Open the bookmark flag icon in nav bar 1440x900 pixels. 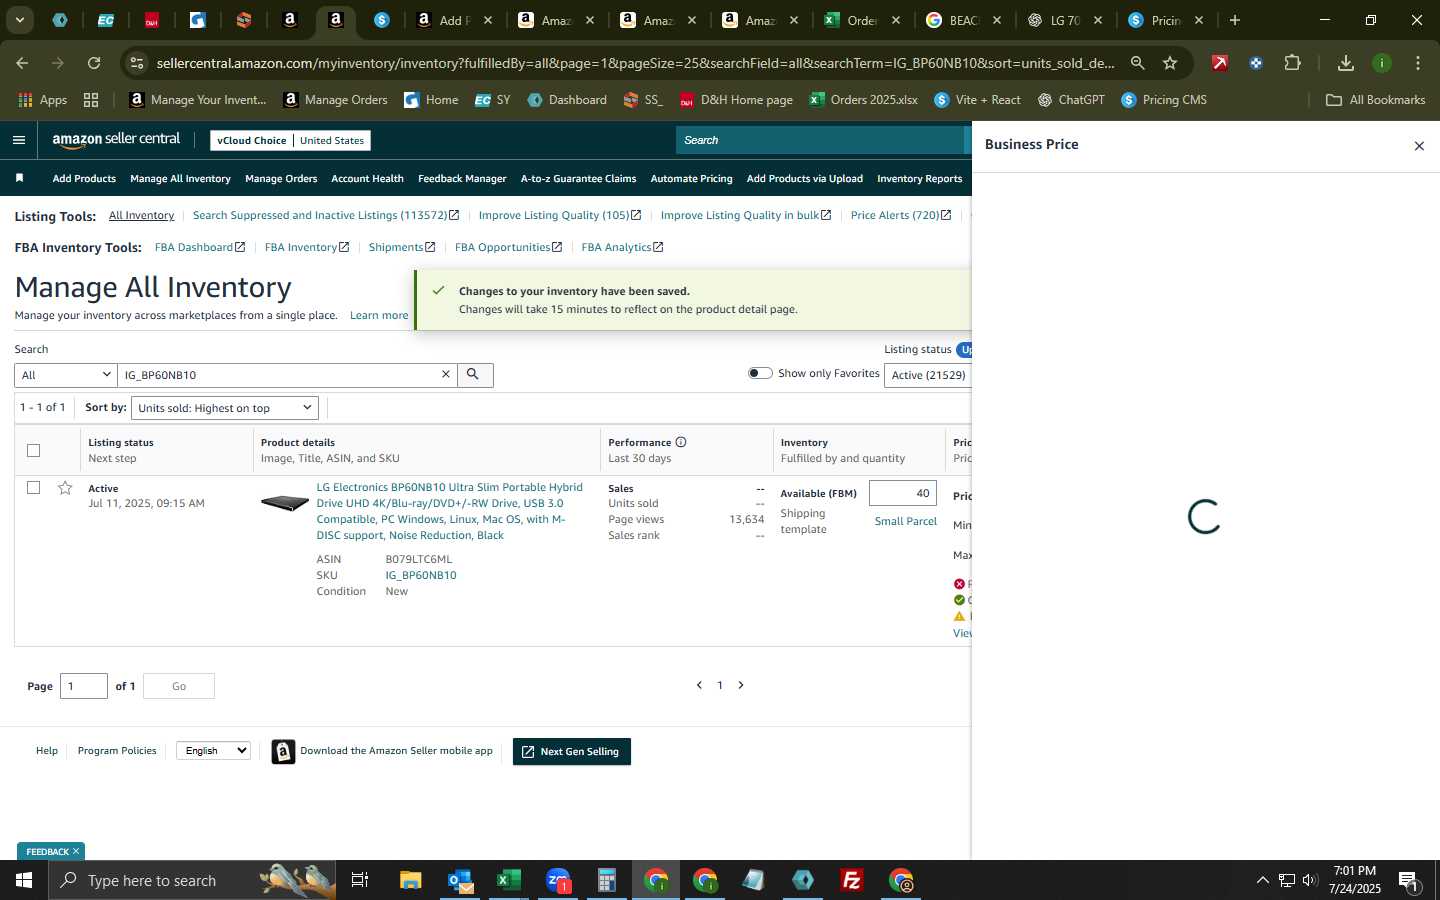click(19, 178)
